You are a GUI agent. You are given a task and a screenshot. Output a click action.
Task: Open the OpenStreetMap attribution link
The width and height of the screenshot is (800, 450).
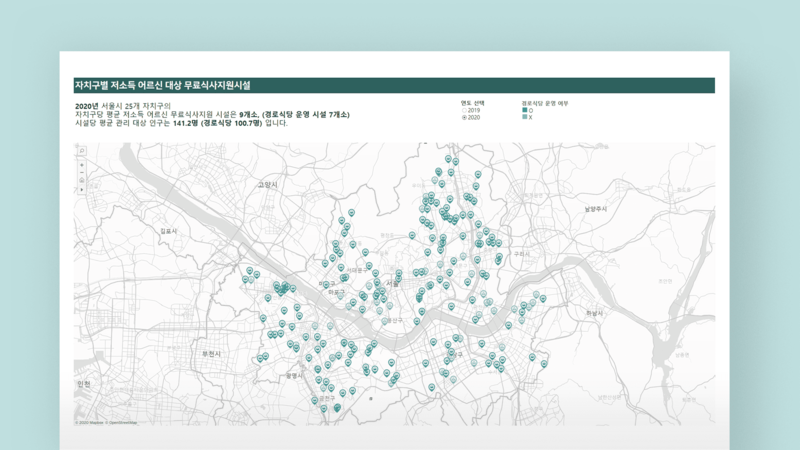[124, 422]
